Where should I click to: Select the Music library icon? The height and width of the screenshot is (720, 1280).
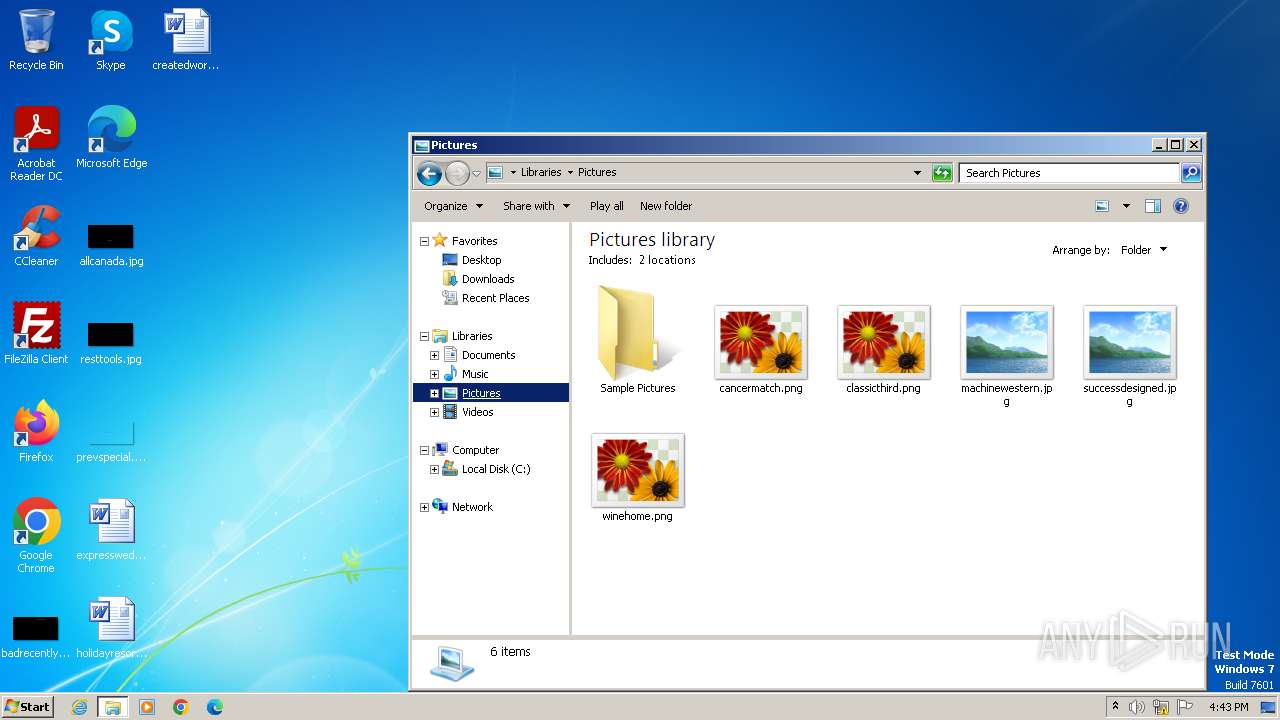pos(450,374)
